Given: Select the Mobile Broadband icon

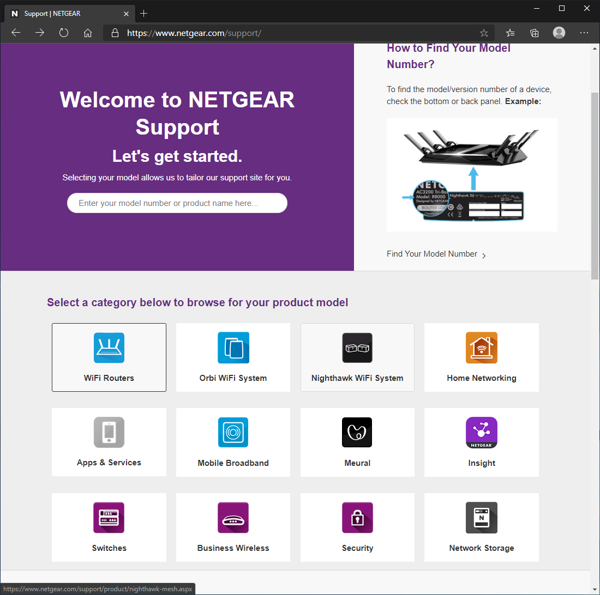Looking at the screenshot, I should (x=233, y=432).
